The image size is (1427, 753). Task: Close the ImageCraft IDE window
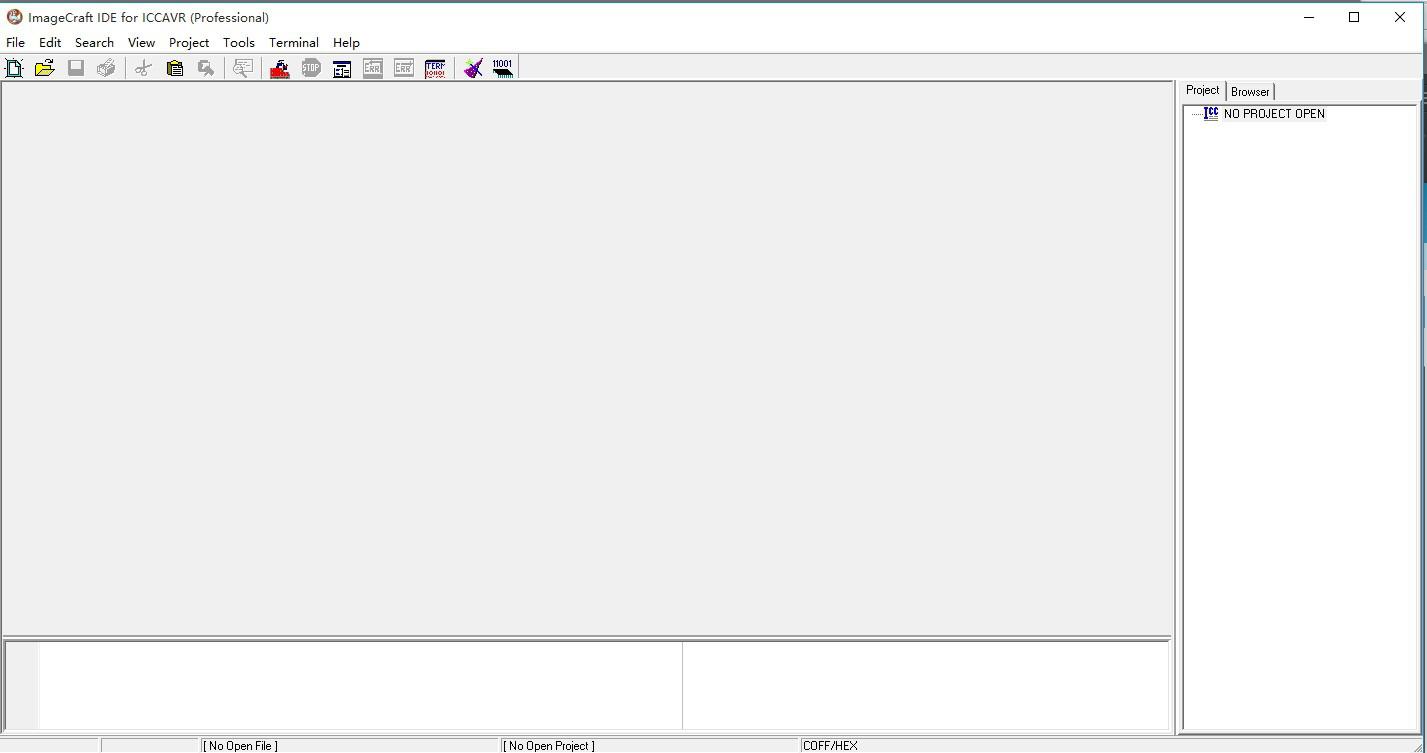[x=1400, y=17]
